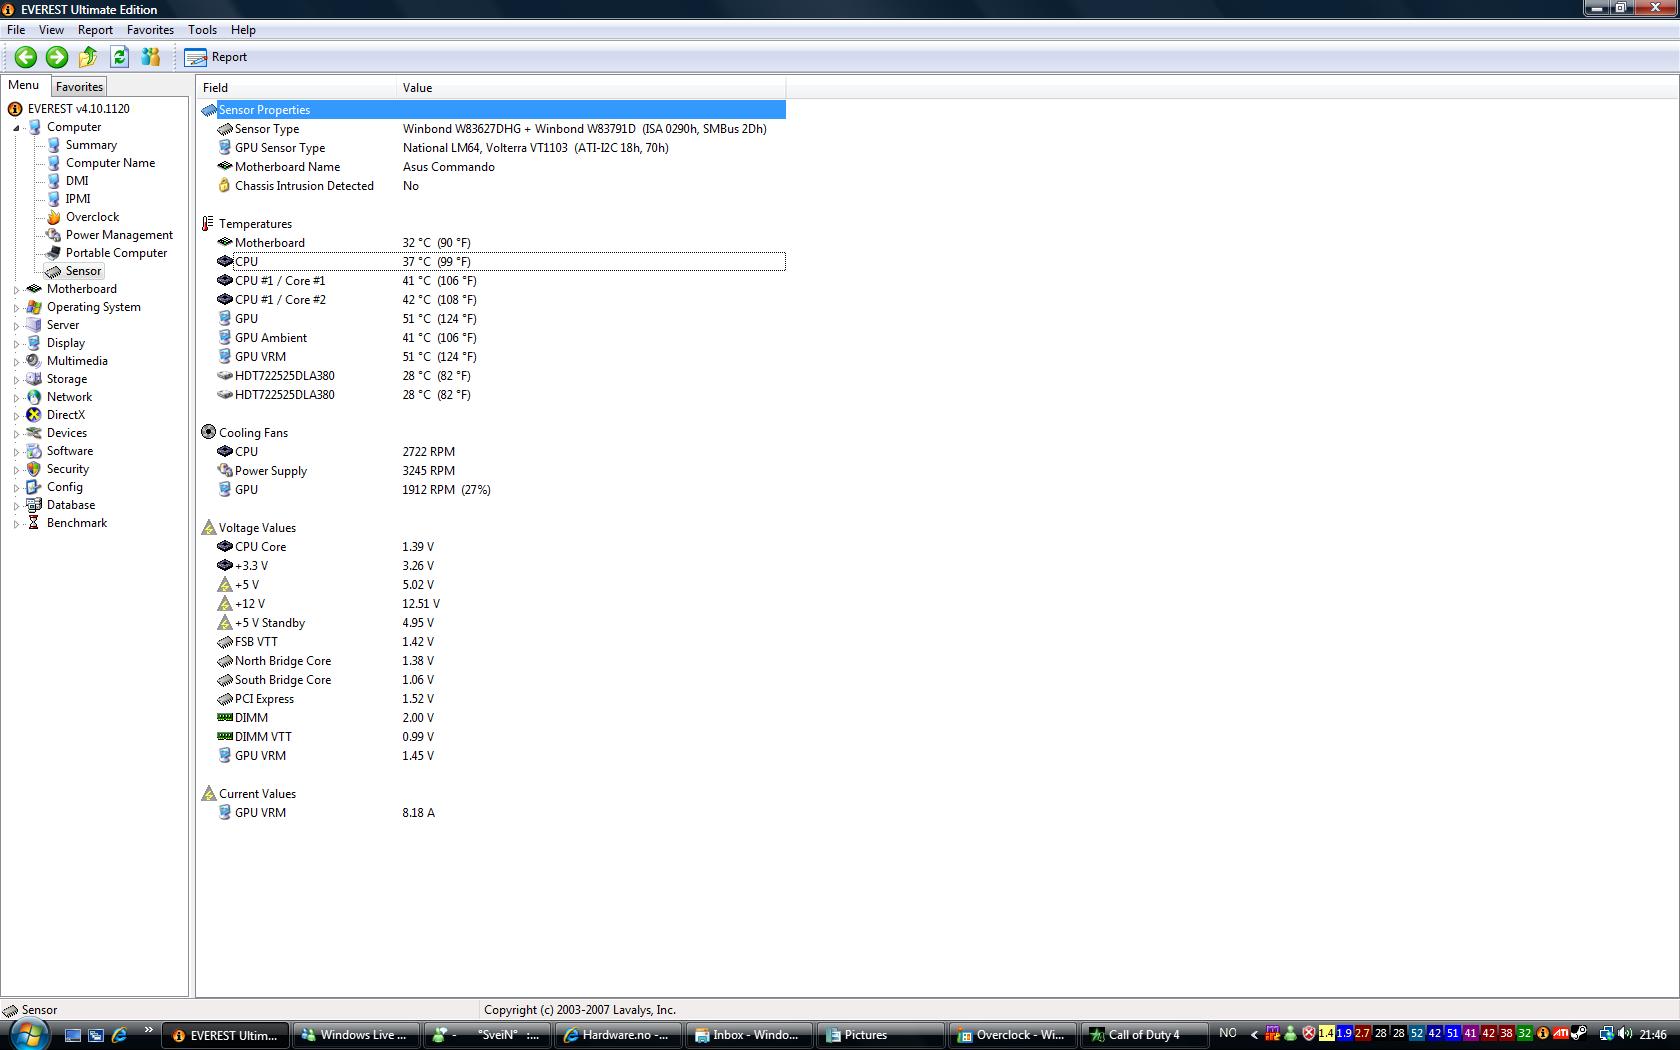
Task: Collapse the Computer tree node
Action: coord(16,128)
